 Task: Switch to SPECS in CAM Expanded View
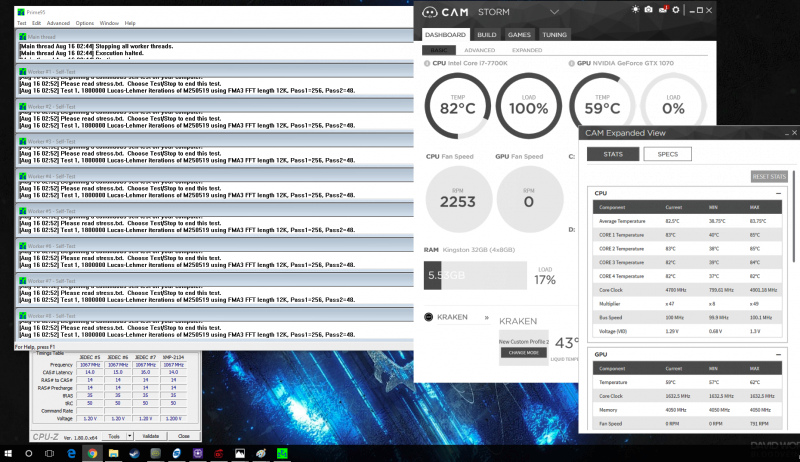point(667,154)
